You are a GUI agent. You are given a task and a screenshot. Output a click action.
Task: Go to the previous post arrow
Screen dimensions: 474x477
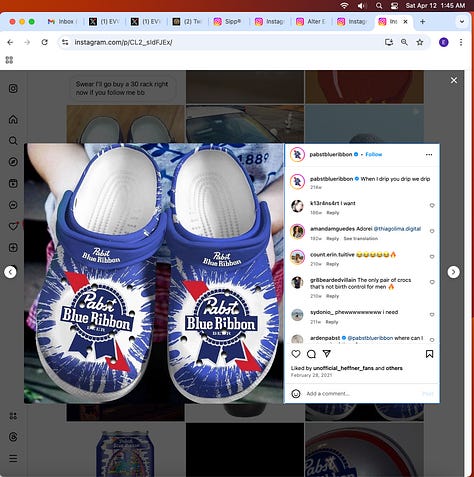click(10, 272)
